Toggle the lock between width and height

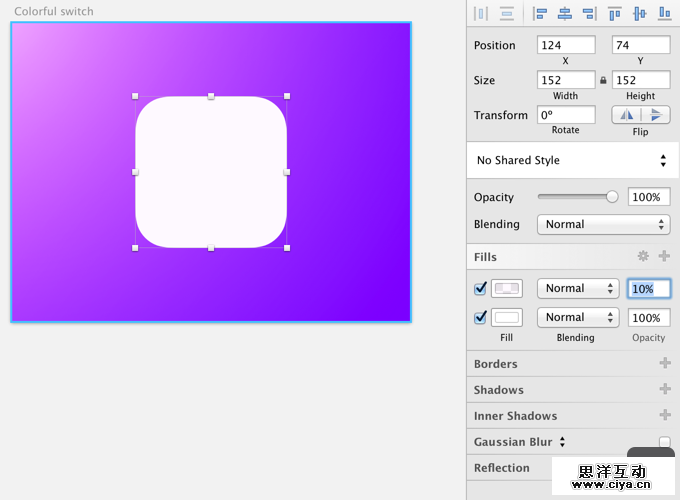(602, 80)
